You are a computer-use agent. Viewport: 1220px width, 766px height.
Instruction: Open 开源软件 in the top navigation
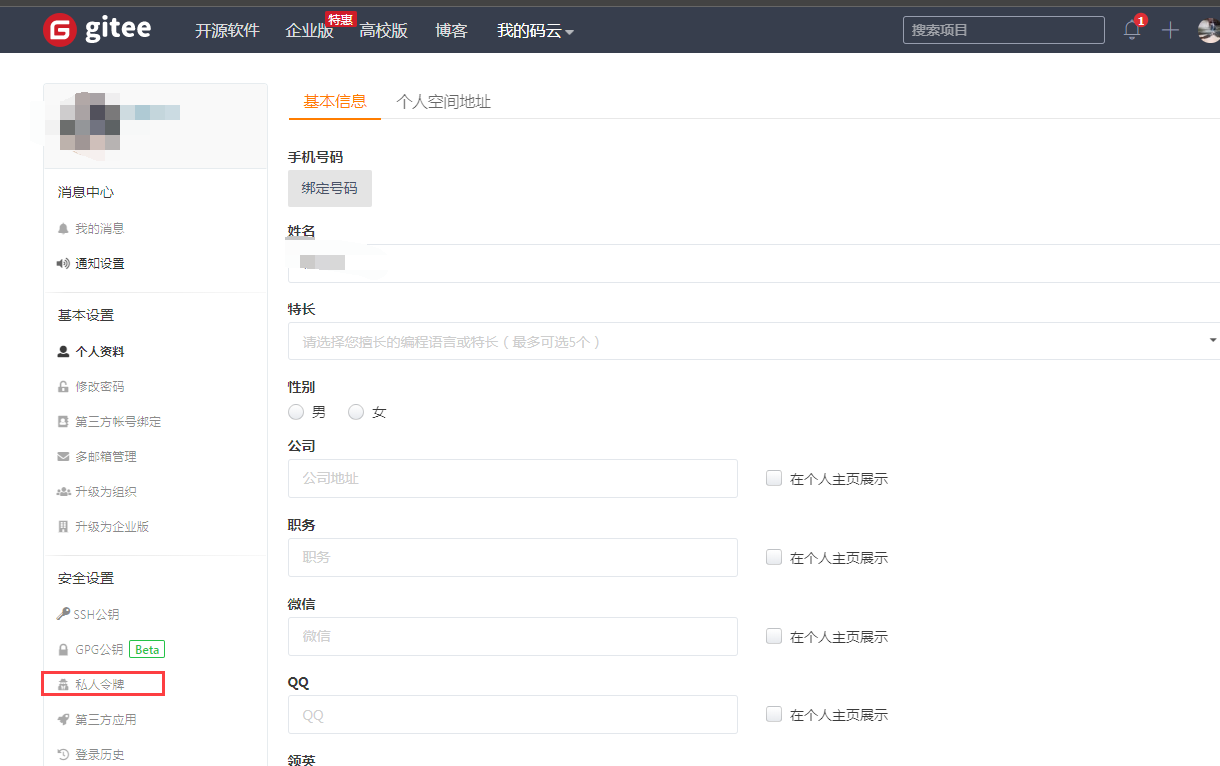[x=227, y=31]
